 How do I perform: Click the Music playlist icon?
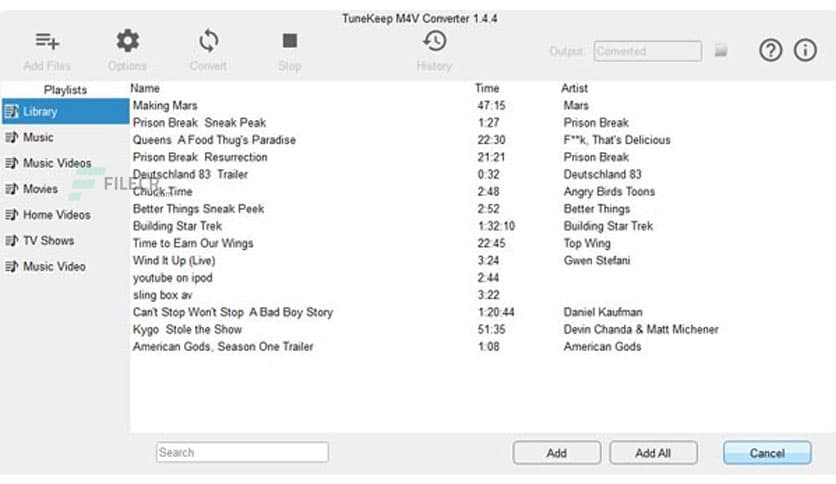[x=12, y=138]
